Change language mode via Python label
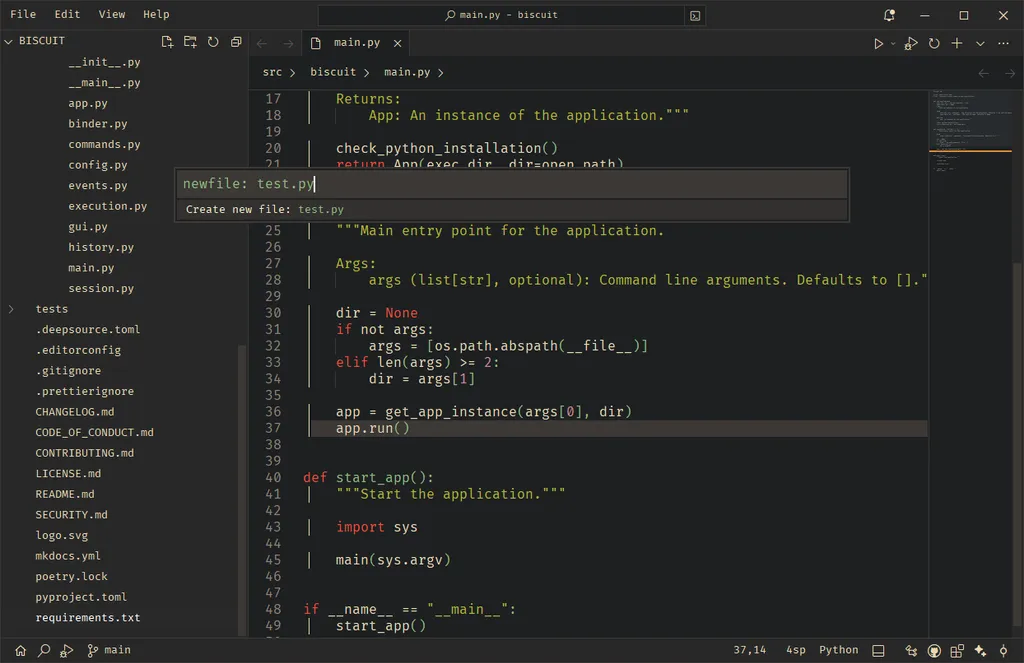Screen dimensions: 1024x663 (839, 650)
